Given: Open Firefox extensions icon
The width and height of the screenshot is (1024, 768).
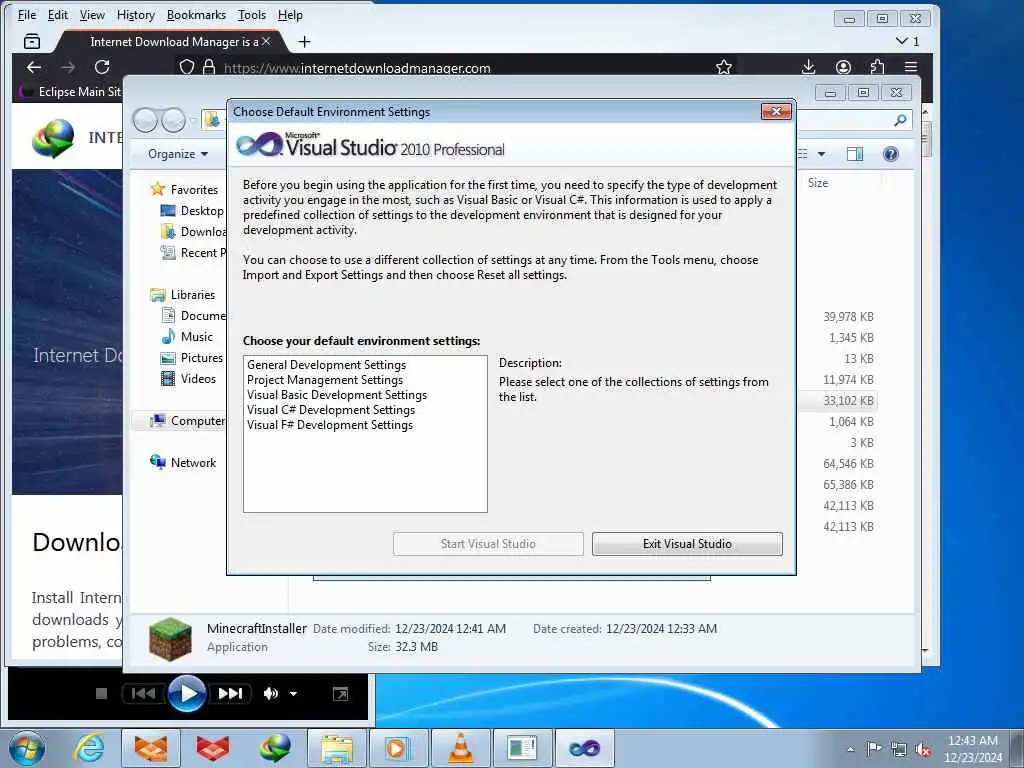Looking at the screenshot, I should click(x=877, y=67).
